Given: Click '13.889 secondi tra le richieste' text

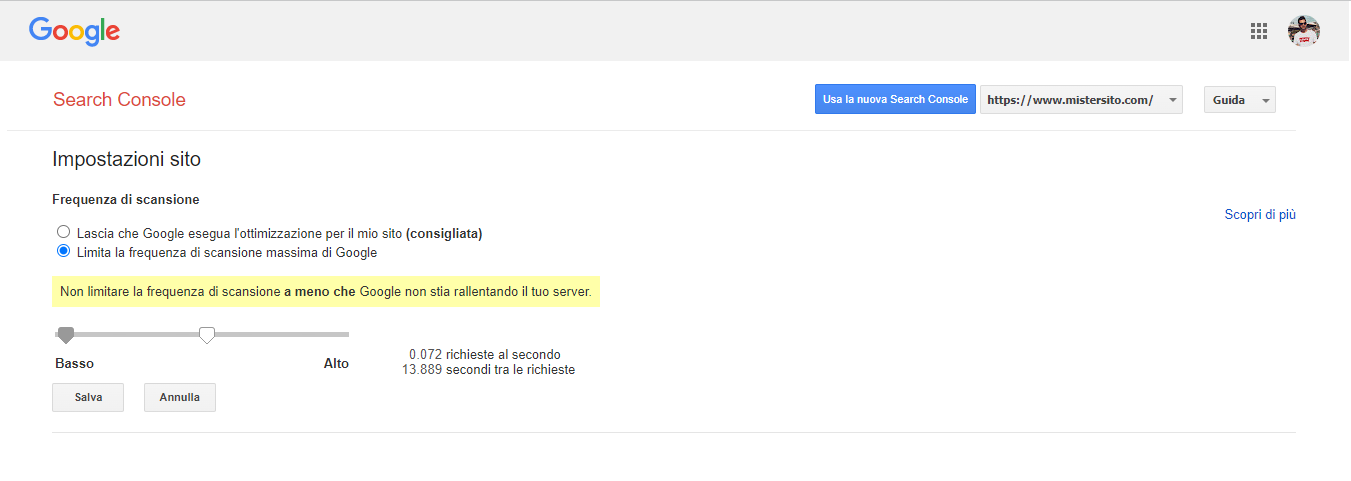Looking at the screenshot, I should 488,369.
